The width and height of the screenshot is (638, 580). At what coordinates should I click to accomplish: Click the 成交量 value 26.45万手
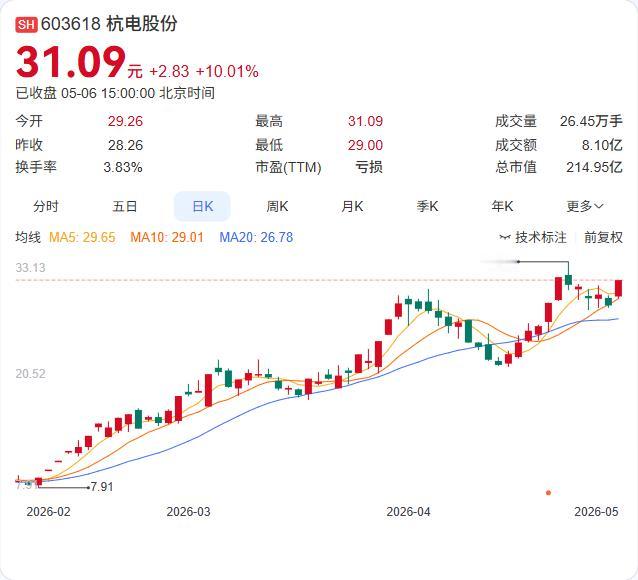[591, 121]
